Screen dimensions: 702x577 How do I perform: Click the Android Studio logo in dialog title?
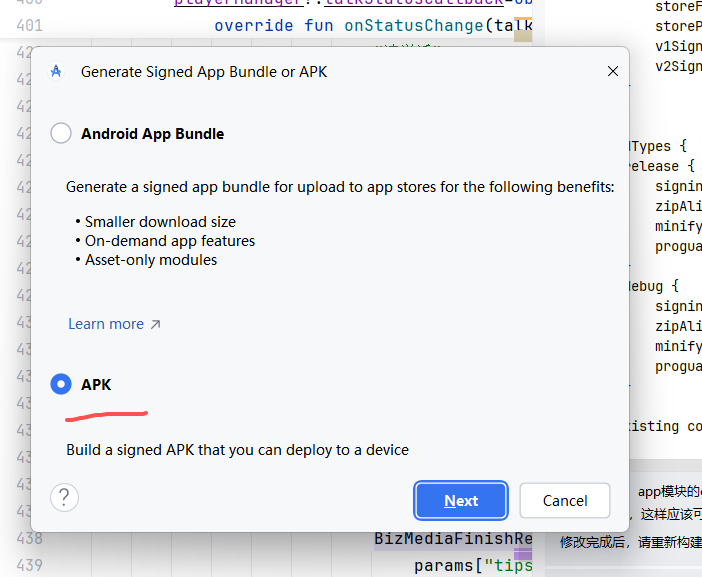pyautogui.click(x=56, y=72)
